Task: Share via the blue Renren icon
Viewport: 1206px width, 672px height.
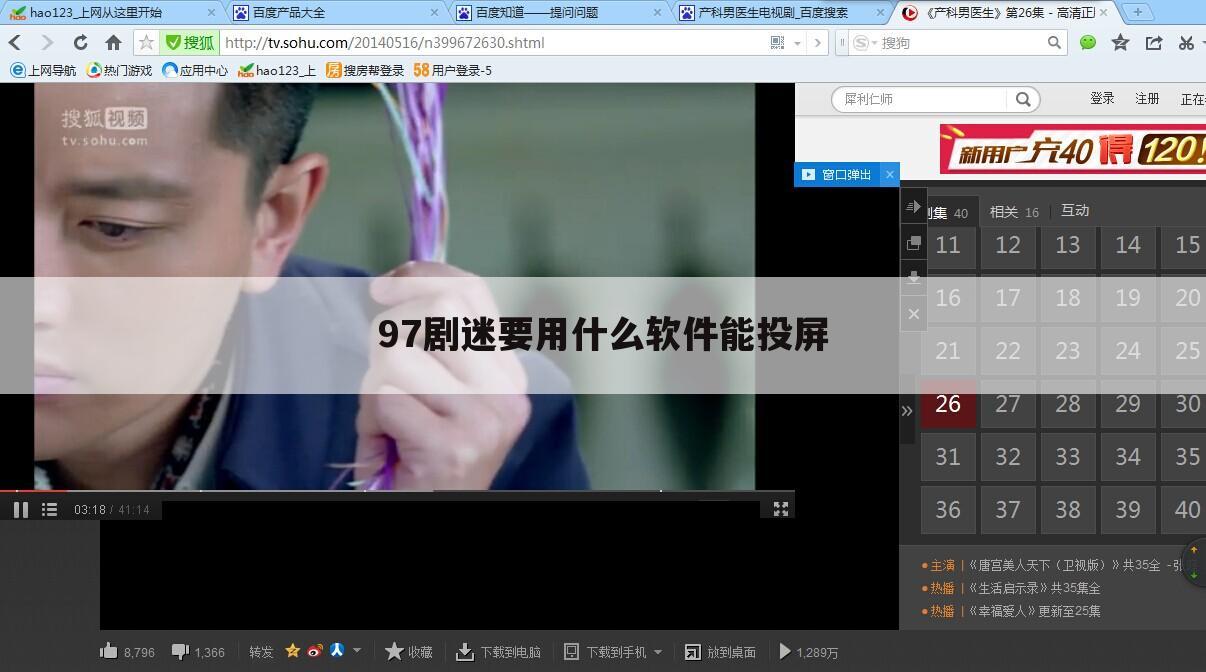Action: point(337,651)
